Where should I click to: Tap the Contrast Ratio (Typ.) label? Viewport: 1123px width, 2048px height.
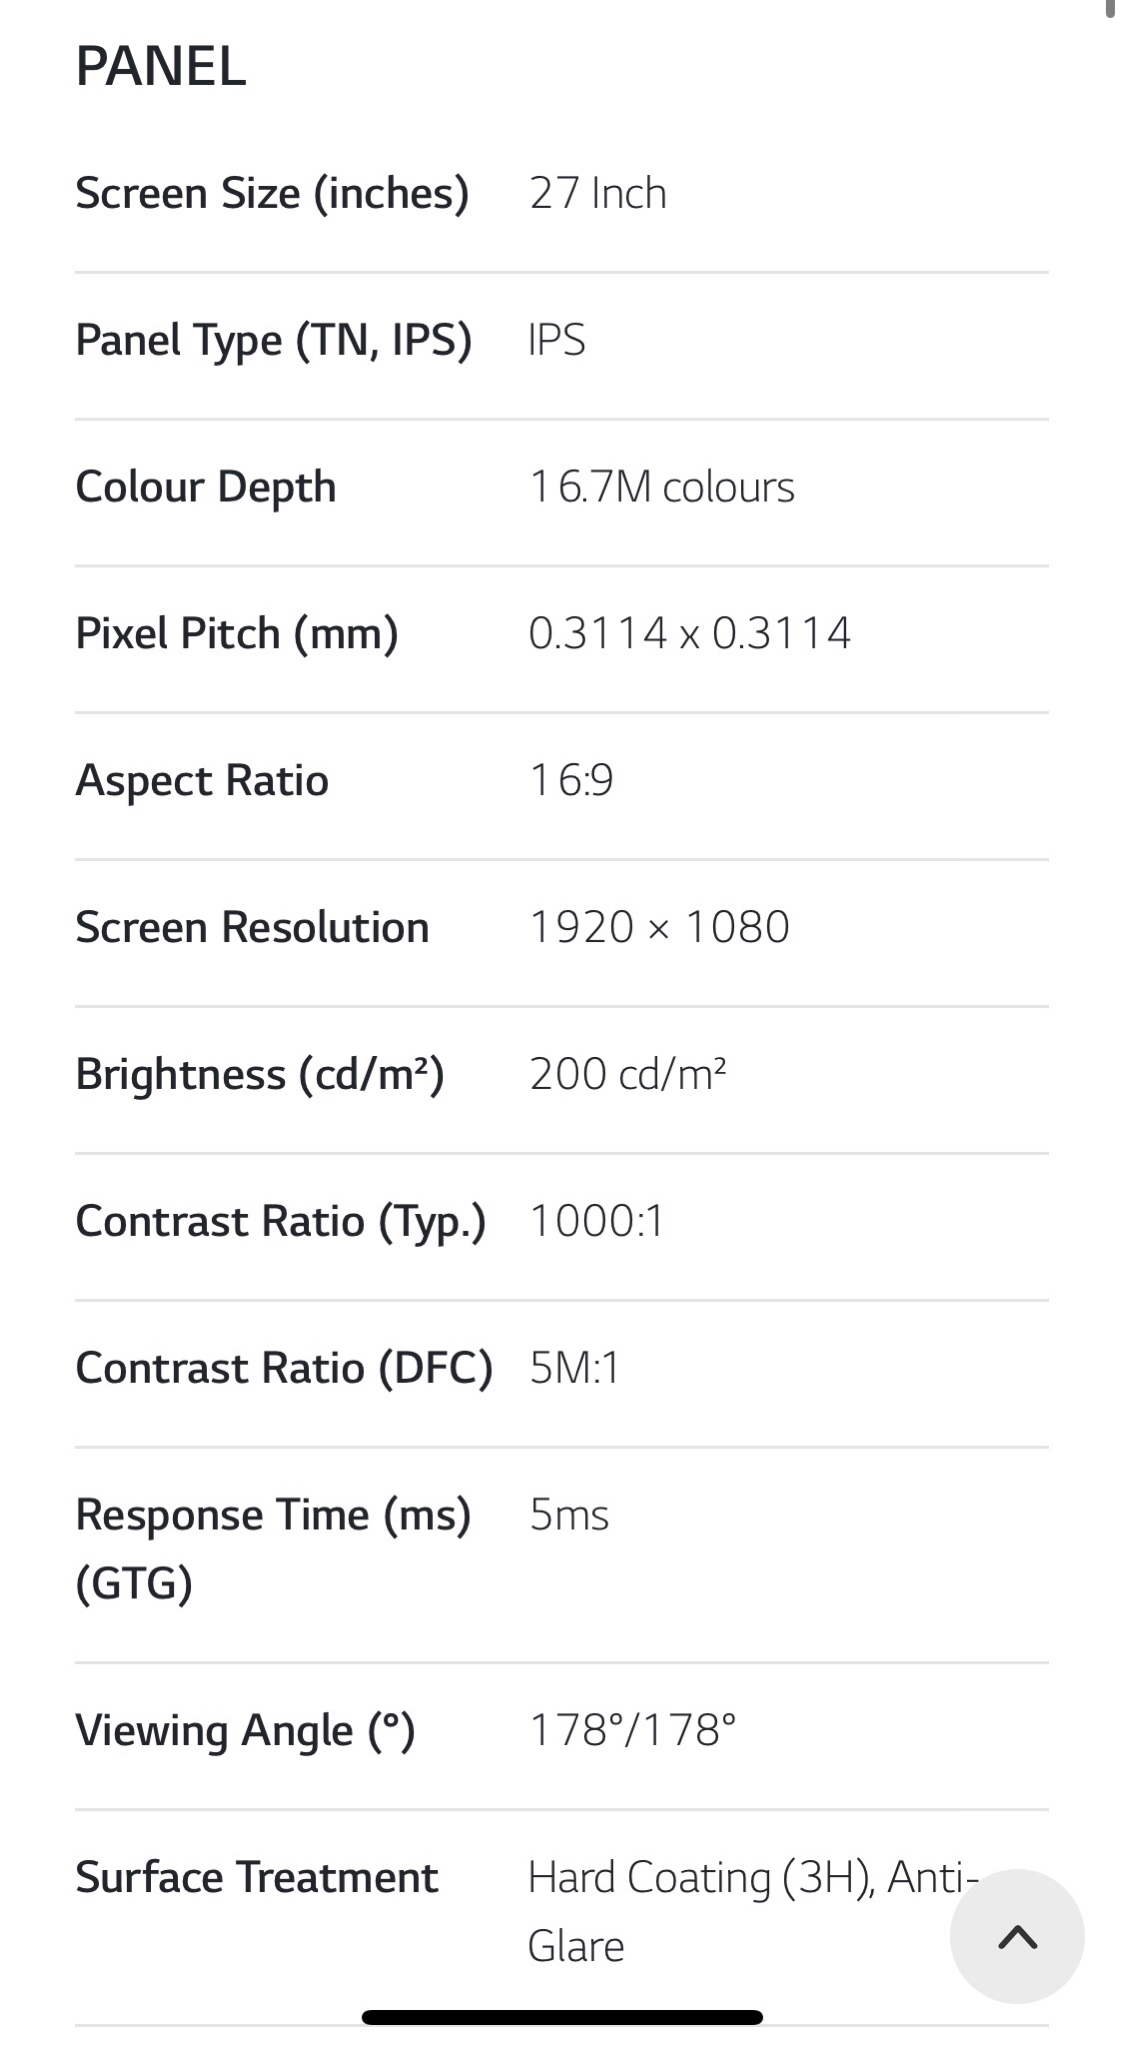click(x=281, y=1221)
